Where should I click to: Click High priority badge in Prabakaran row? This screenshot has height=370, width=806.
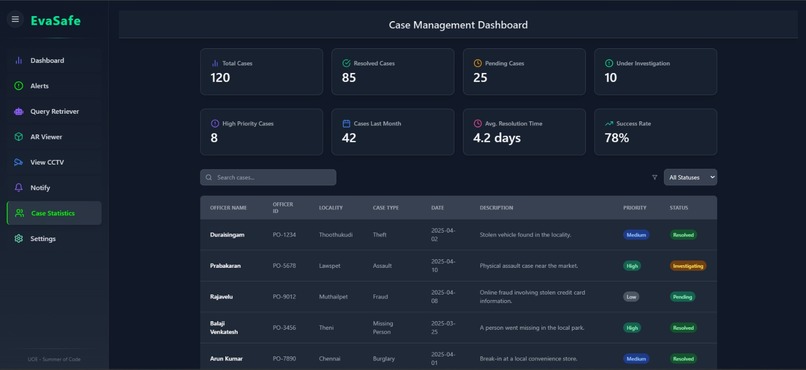632,266
